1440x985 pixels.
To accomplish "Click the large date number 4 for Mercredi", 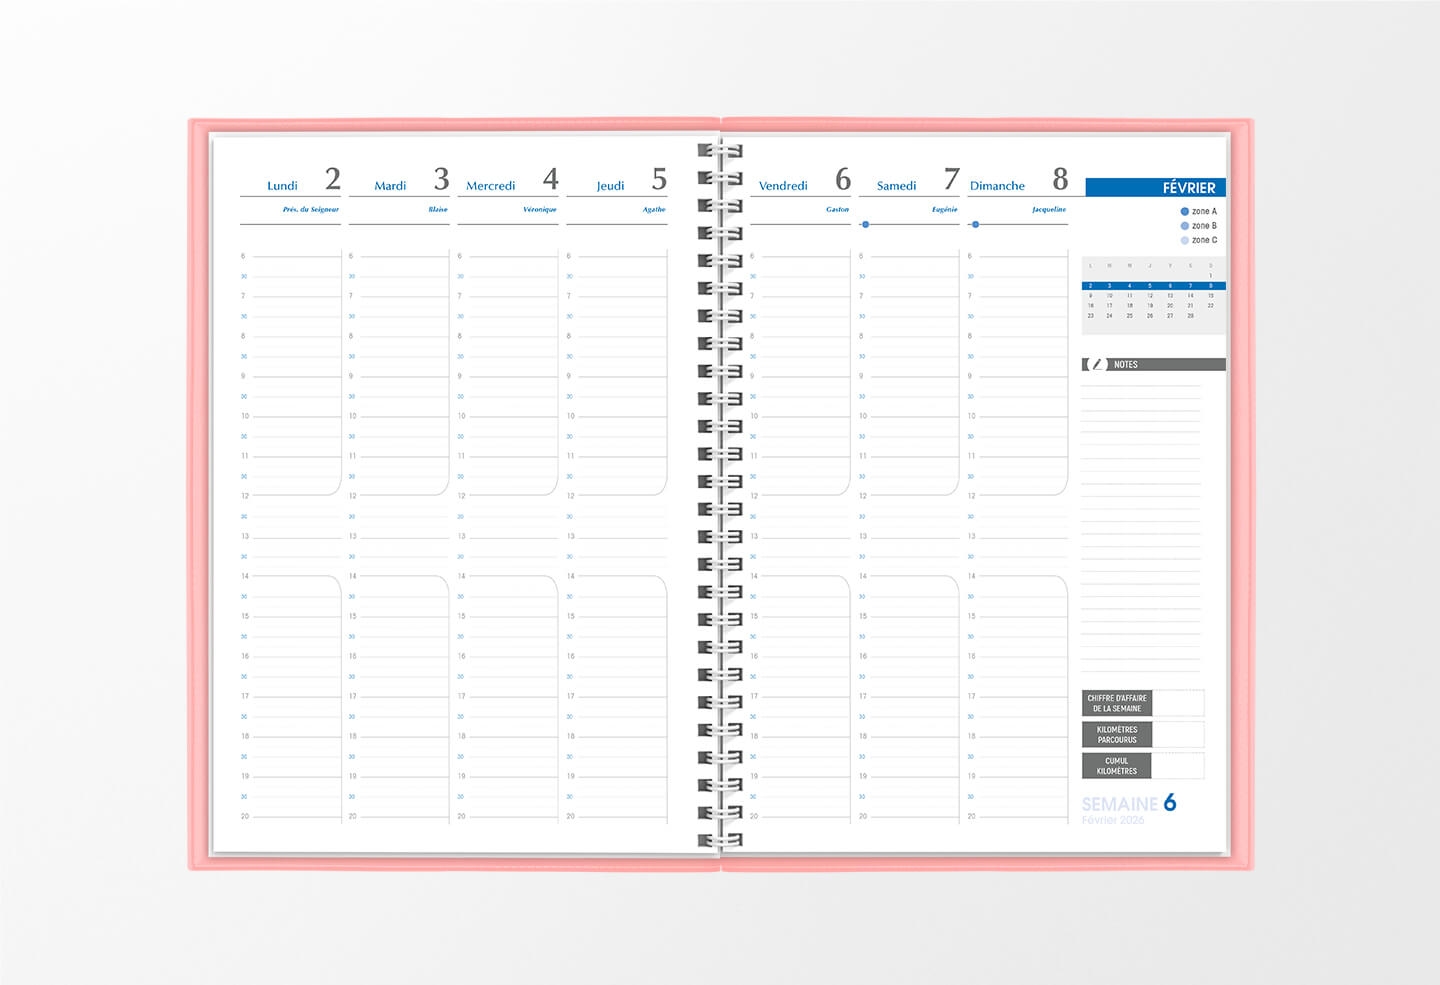I will (550, 179).
